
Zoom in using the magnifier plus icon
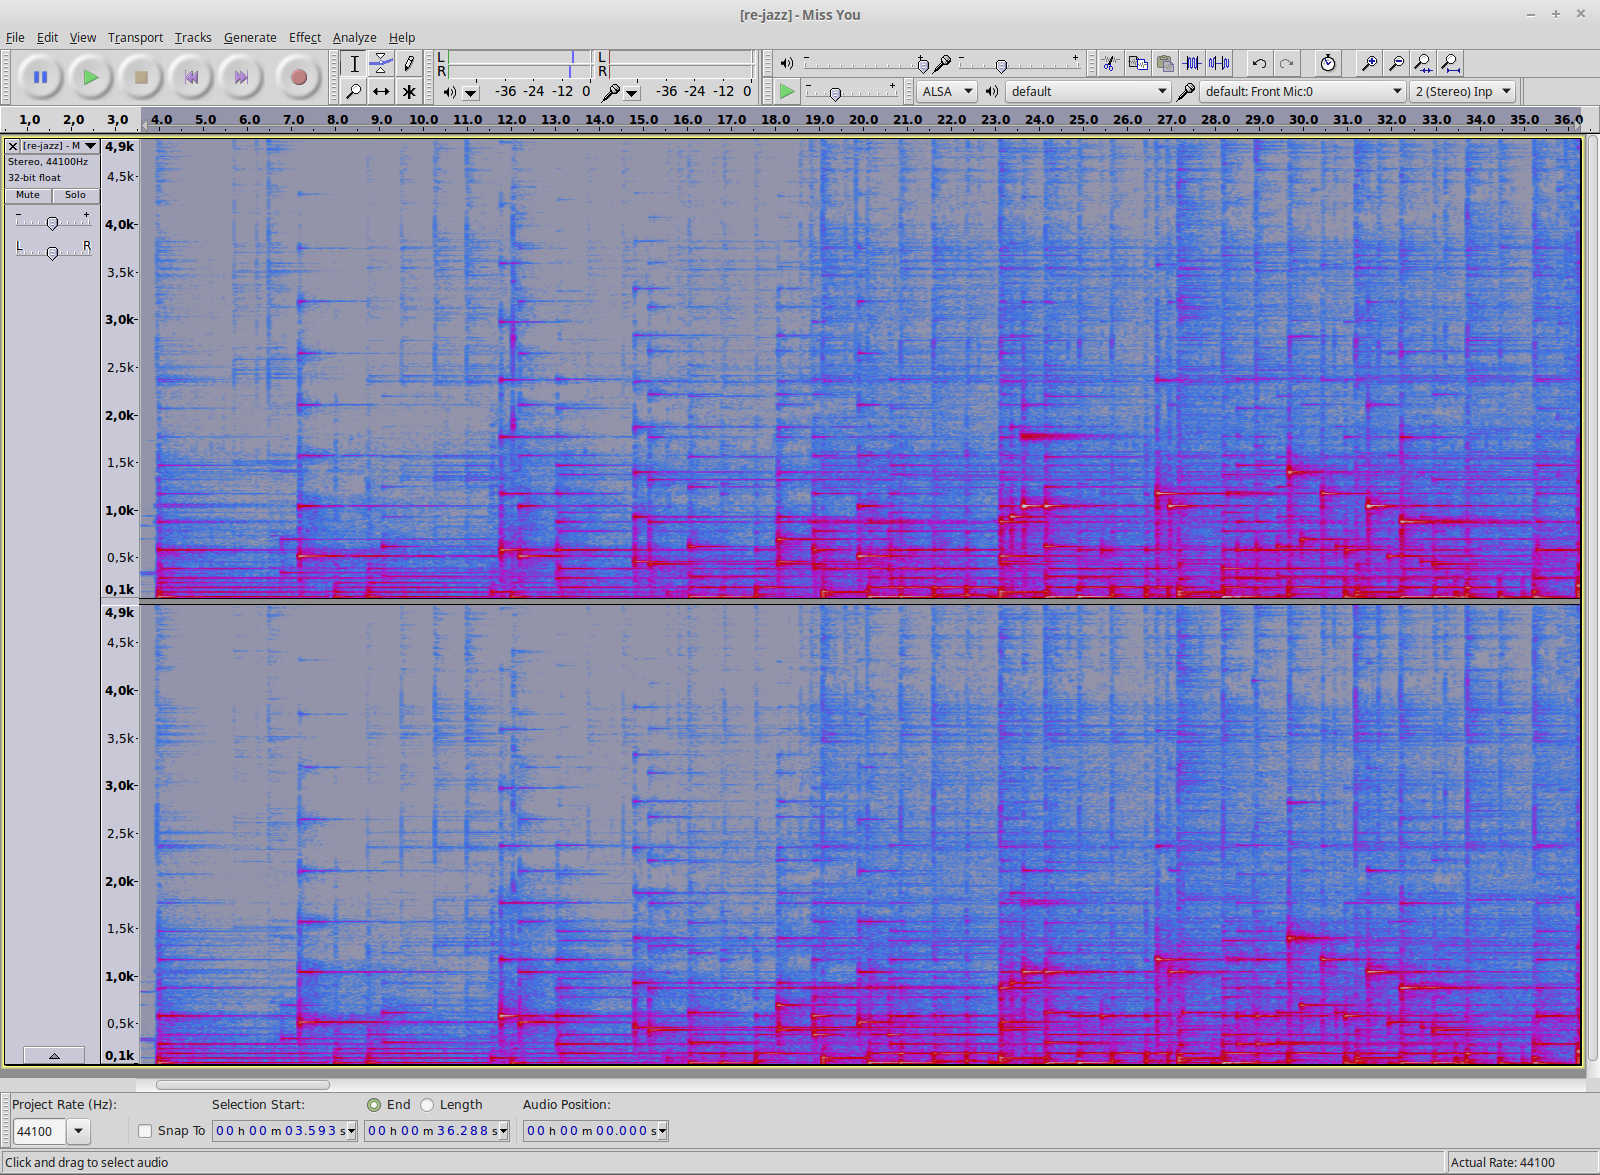(1369, 63)
